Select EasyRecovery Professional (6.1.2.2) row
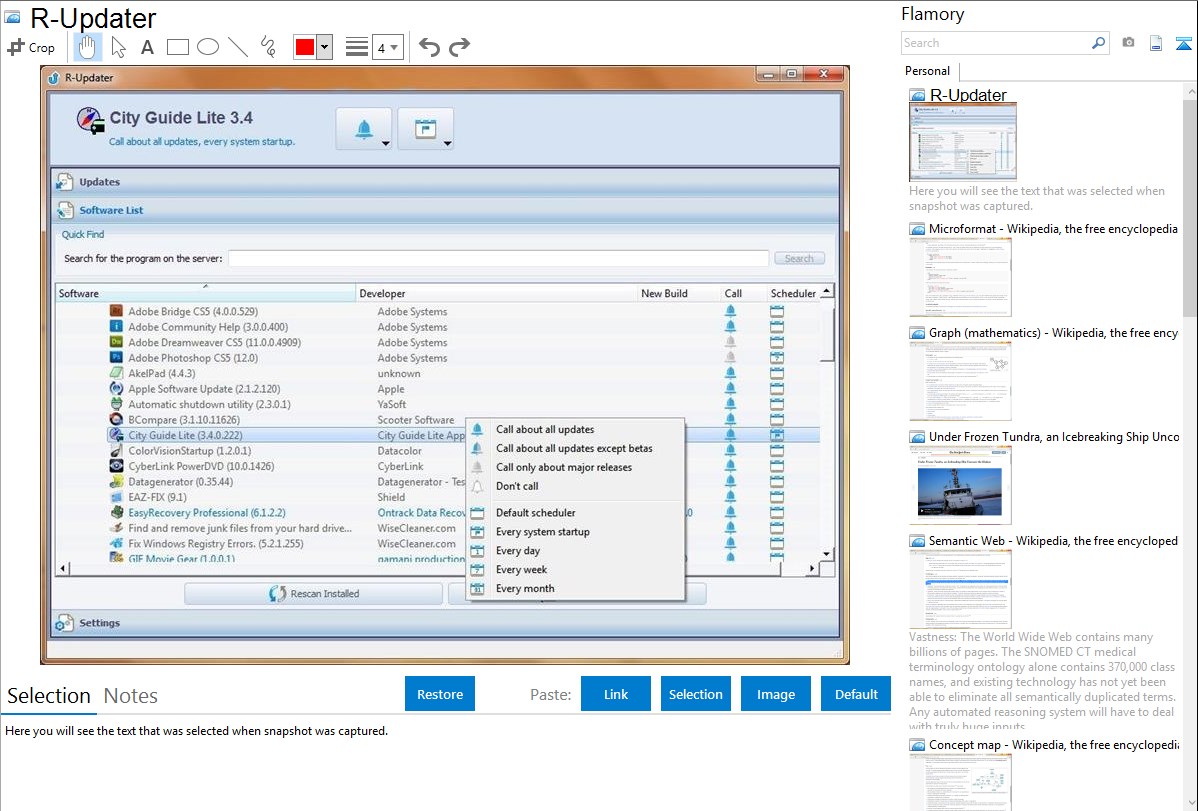Image resolution: width=1198 pixels, height=811 pixels. click(x=438, y=513)
